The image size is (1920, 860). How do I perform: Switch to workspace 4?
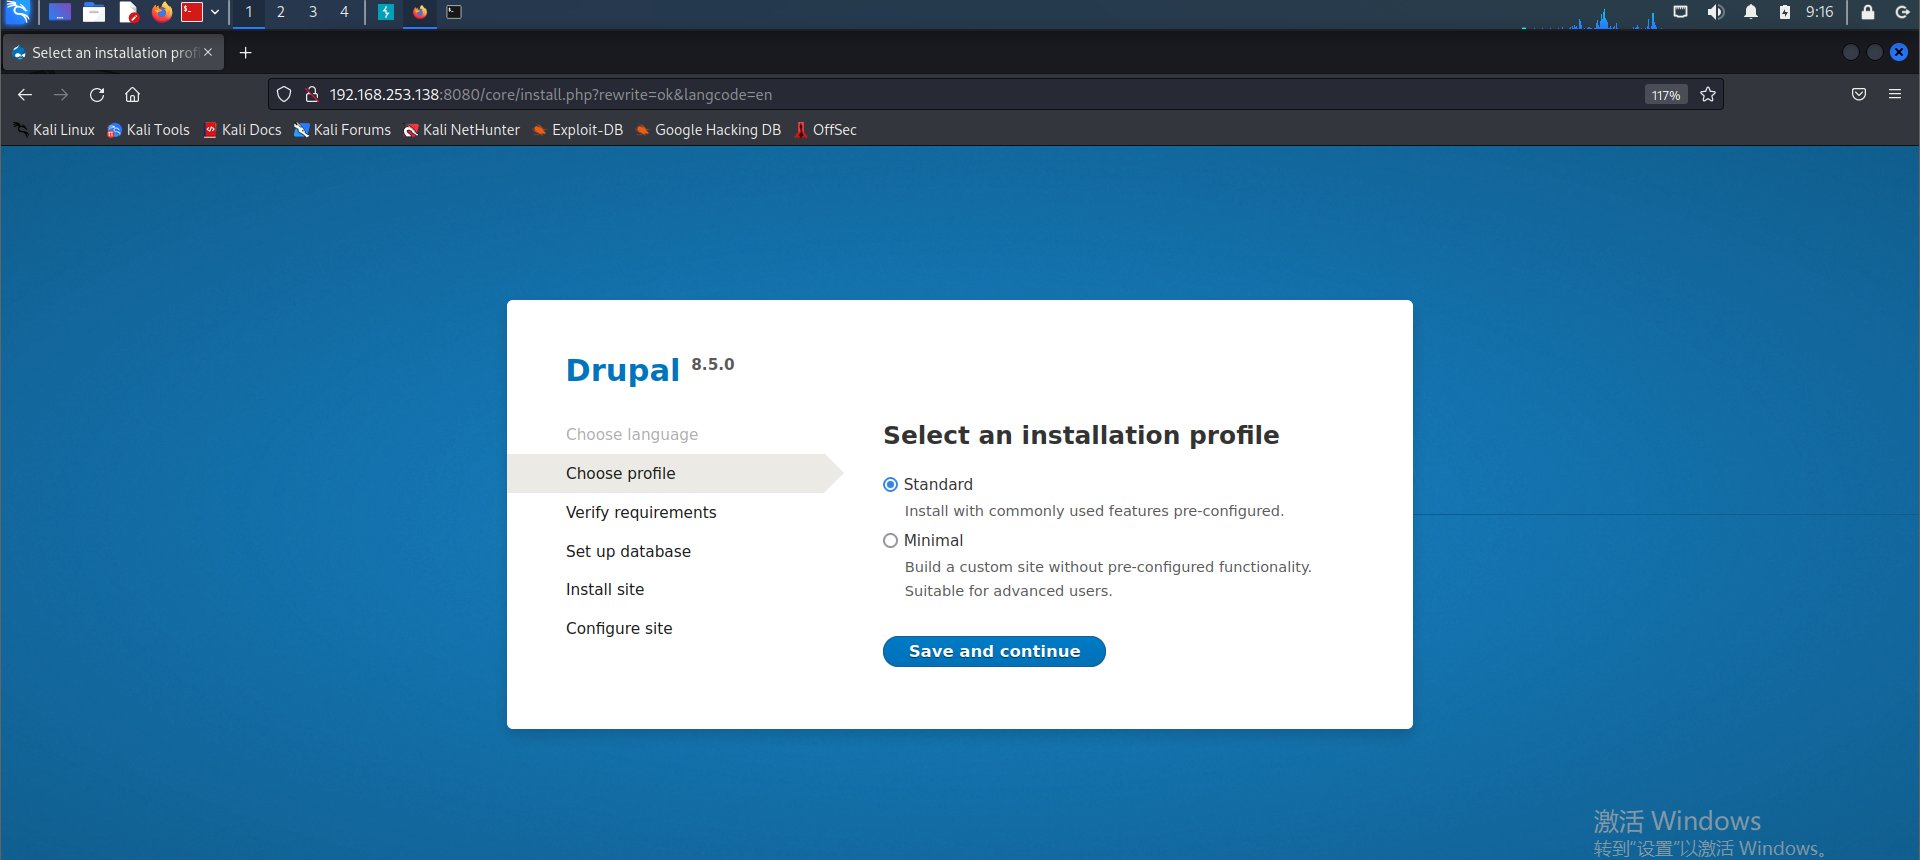[344, 12]
